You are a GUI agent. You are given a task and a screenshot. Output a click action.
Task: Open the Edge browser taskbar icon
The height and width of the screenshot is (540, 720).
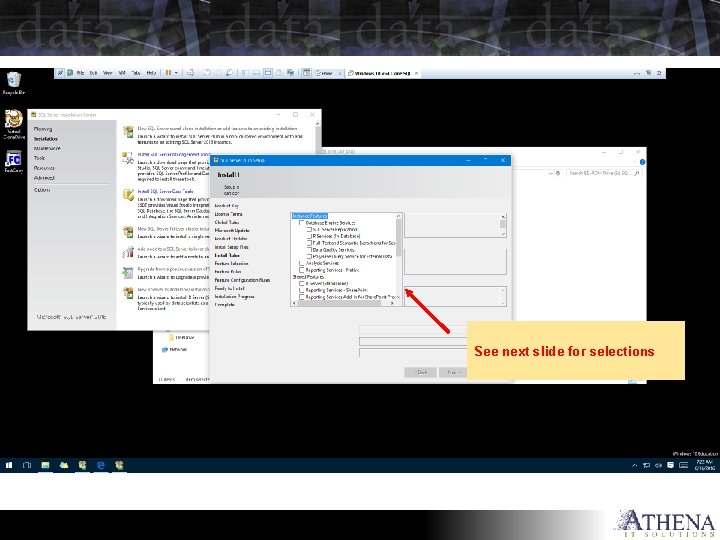click(x=101, y=465)
